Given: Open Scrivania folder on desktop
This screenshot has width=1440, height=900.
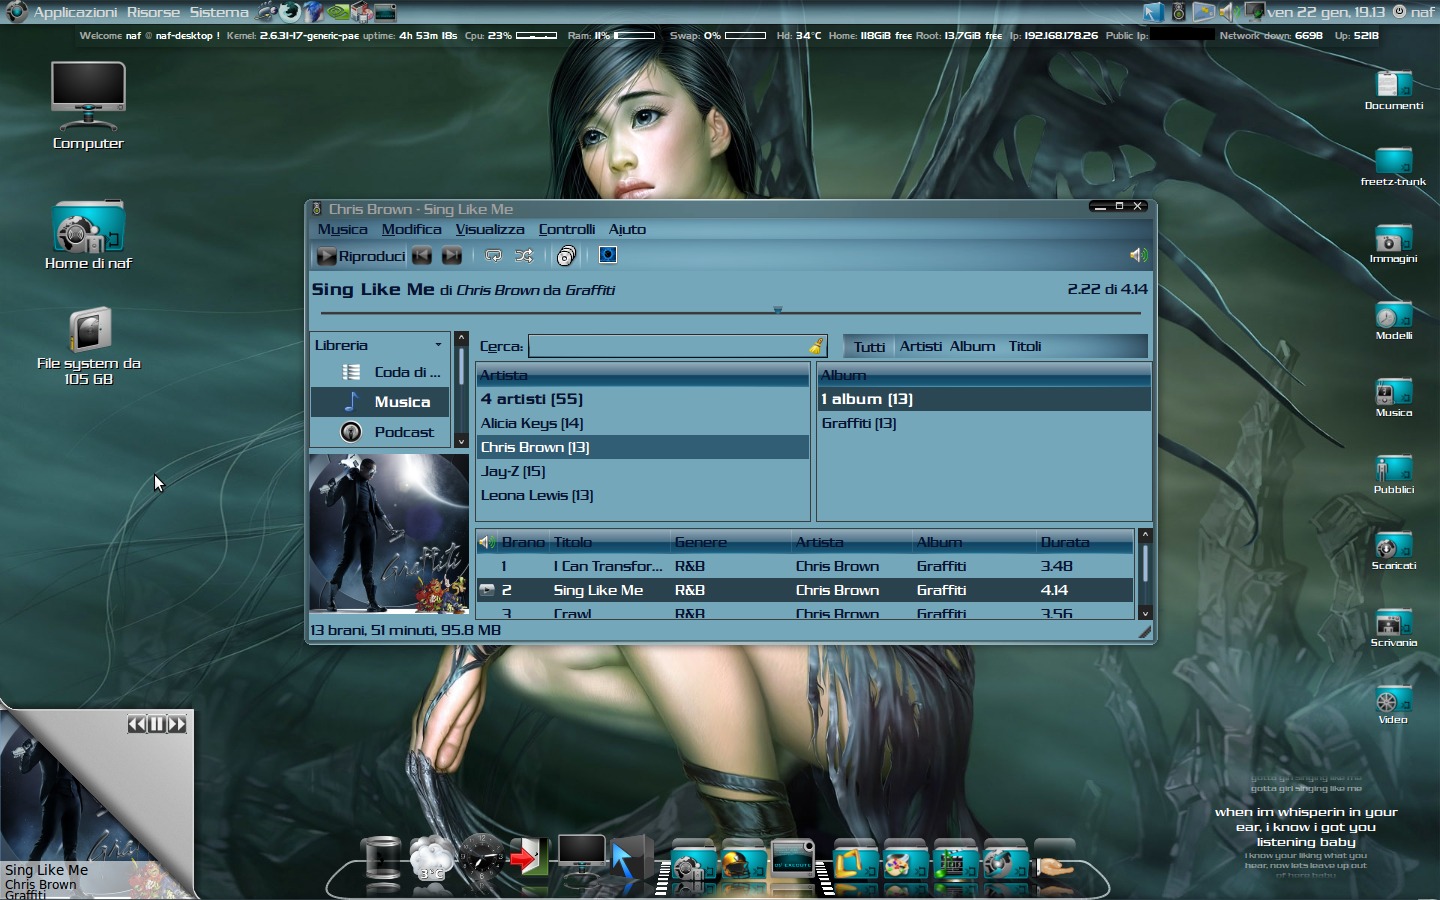Looking at the screenshot, I should (x=1393, y=628).
